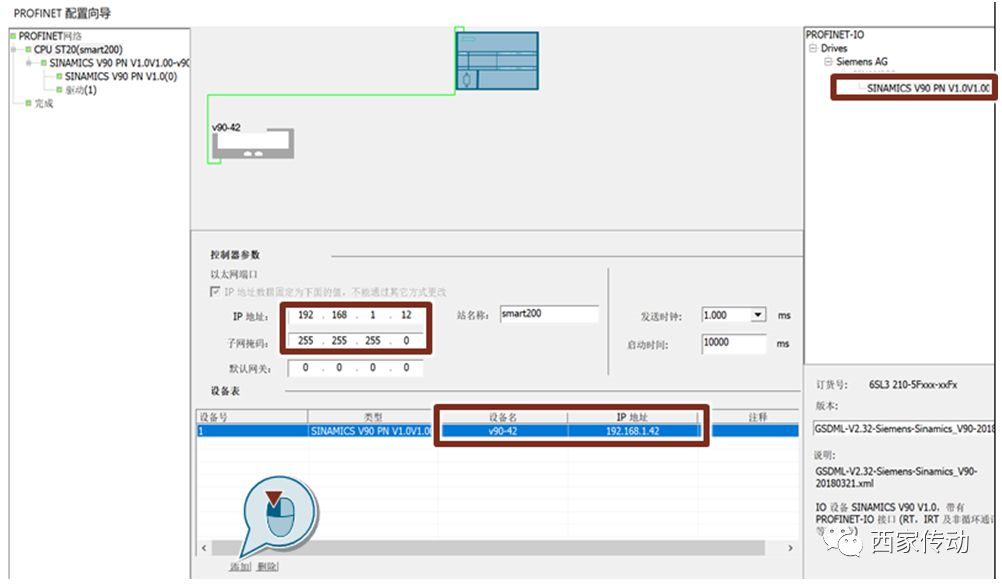Select 完成 step in the wizard tree

(x=43, y=103)
